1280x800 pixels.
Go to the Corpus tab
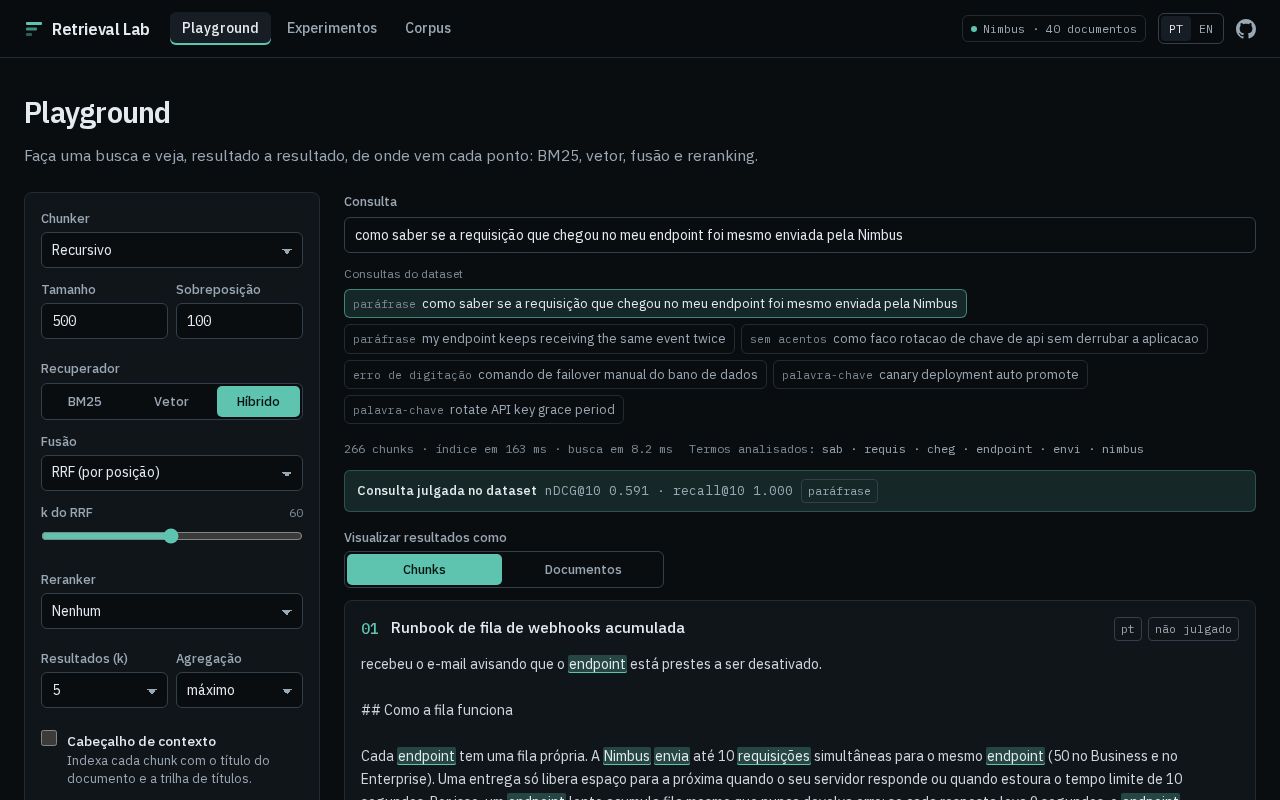click(428, 28)
